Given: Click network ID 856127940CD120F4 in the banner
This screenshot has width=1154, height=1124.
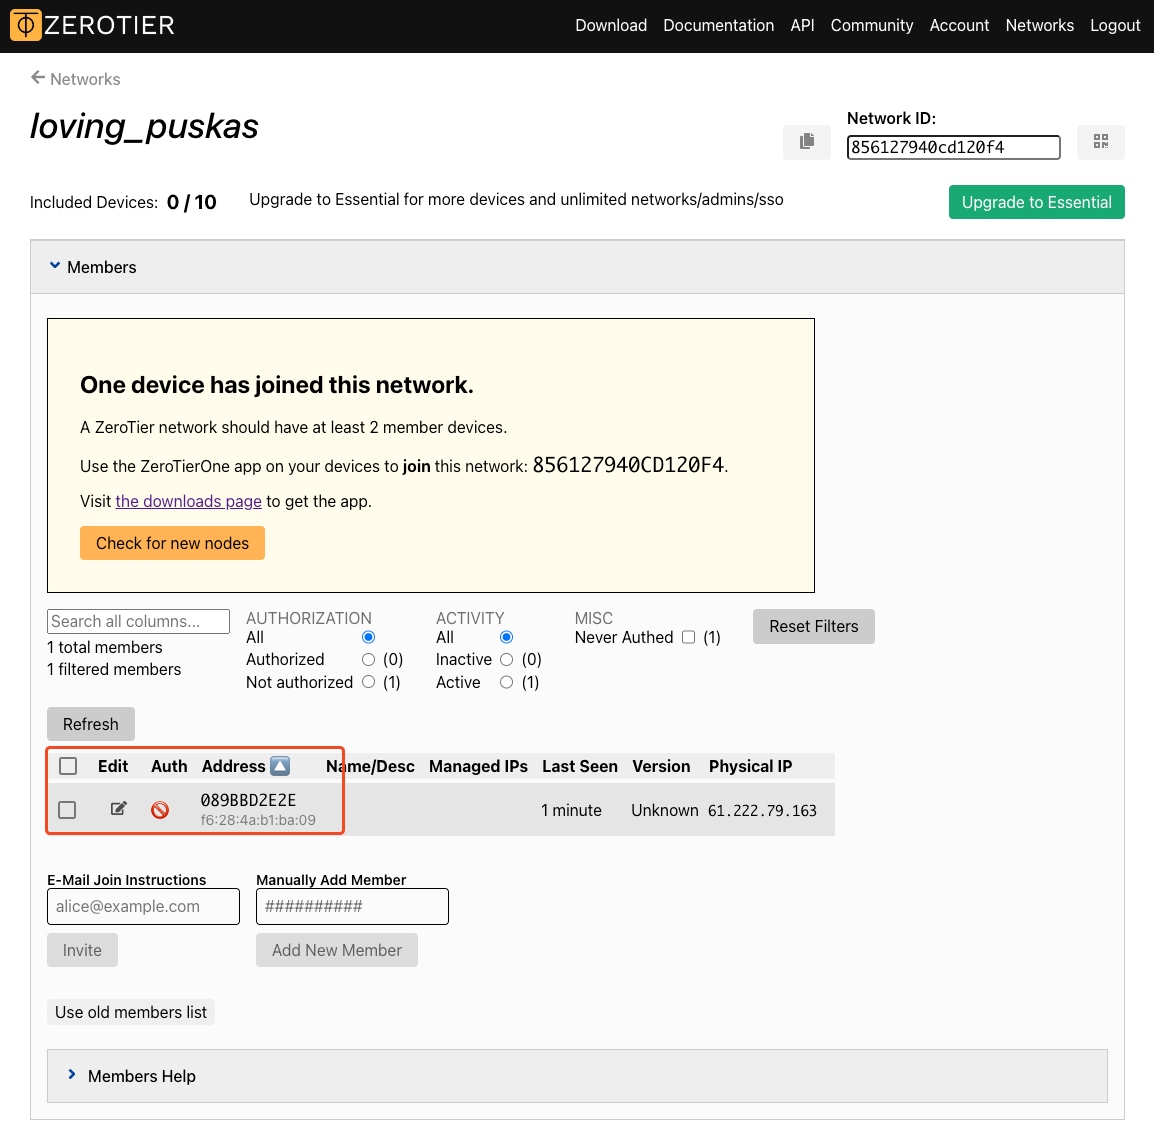Looking at the screenshot, I should (628, 465).
